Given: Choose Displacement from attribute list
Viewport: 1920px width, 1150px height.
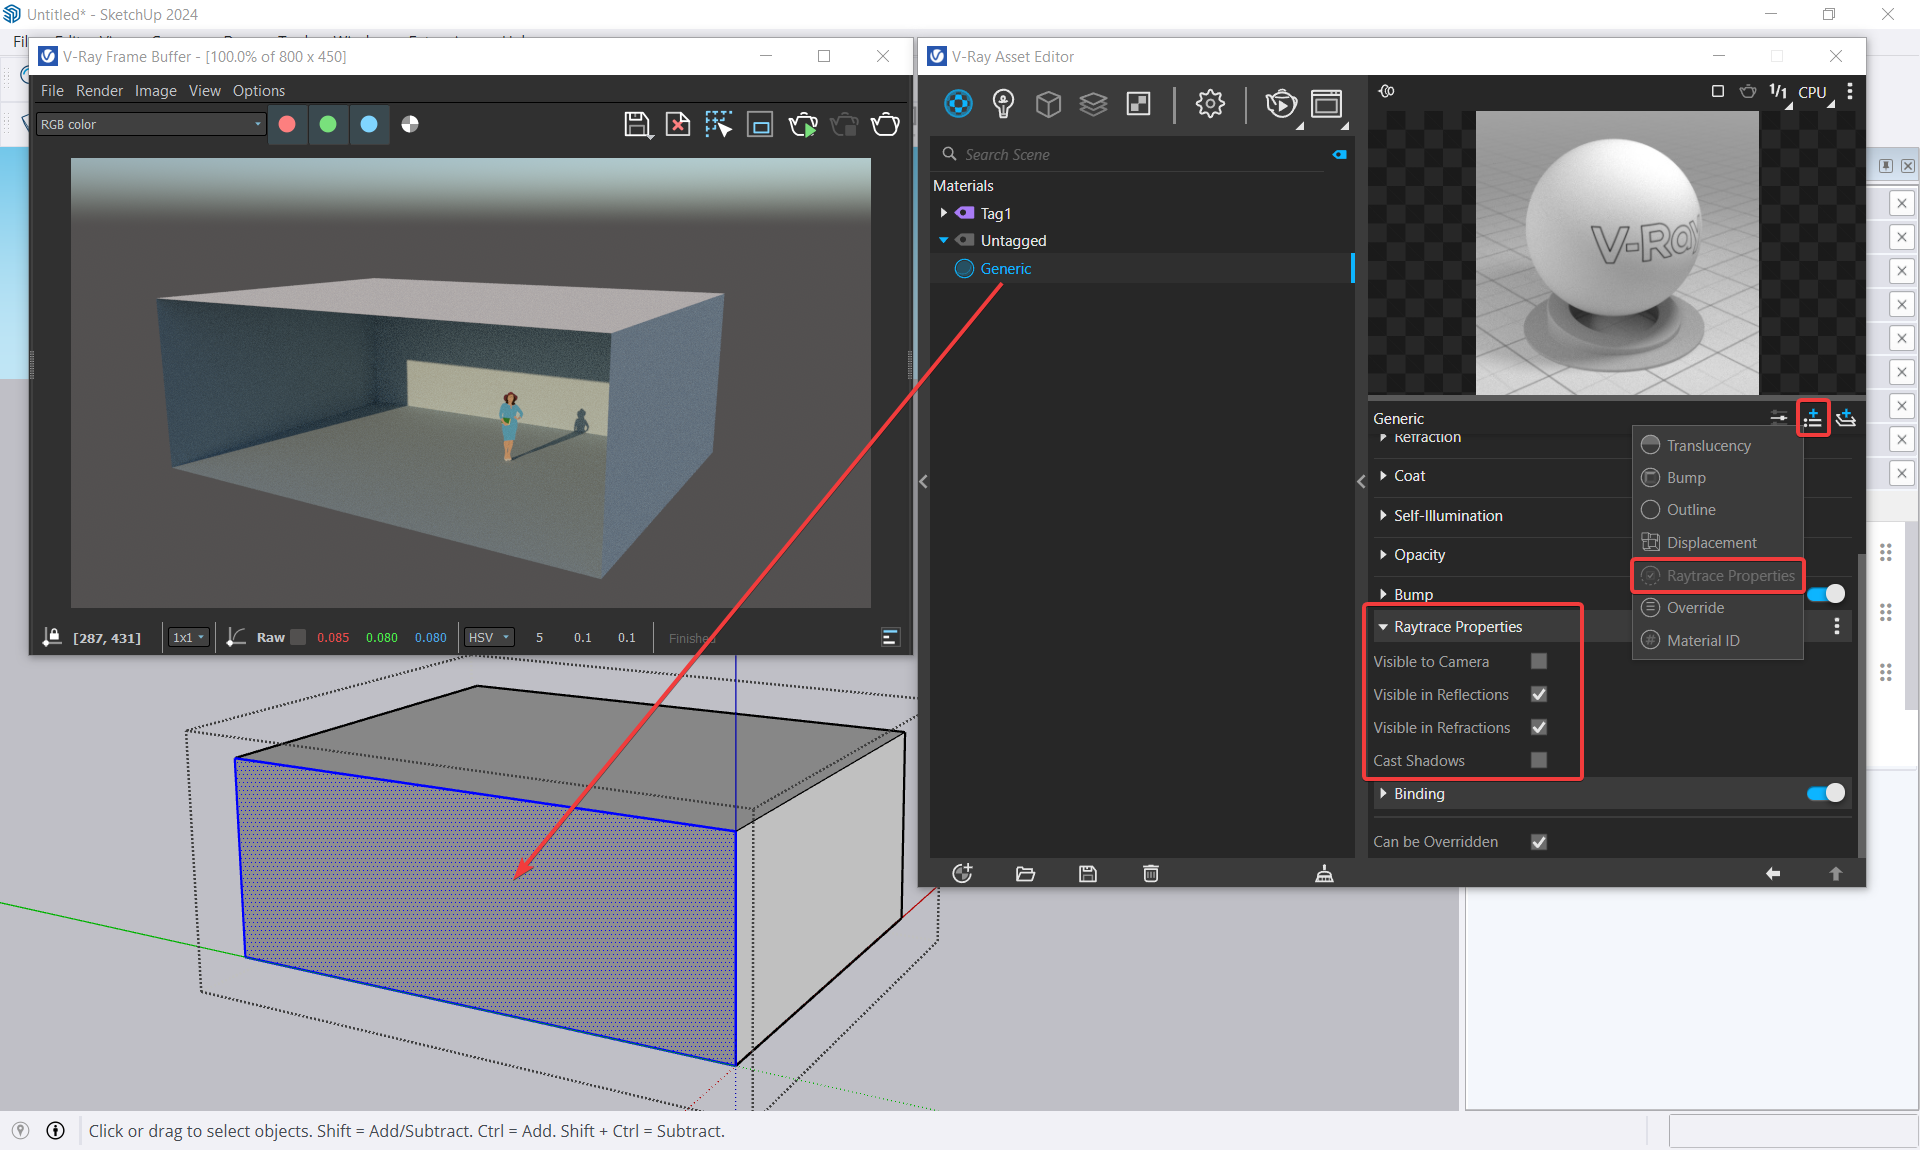Looking at the screenshot, I should 1717,542.
